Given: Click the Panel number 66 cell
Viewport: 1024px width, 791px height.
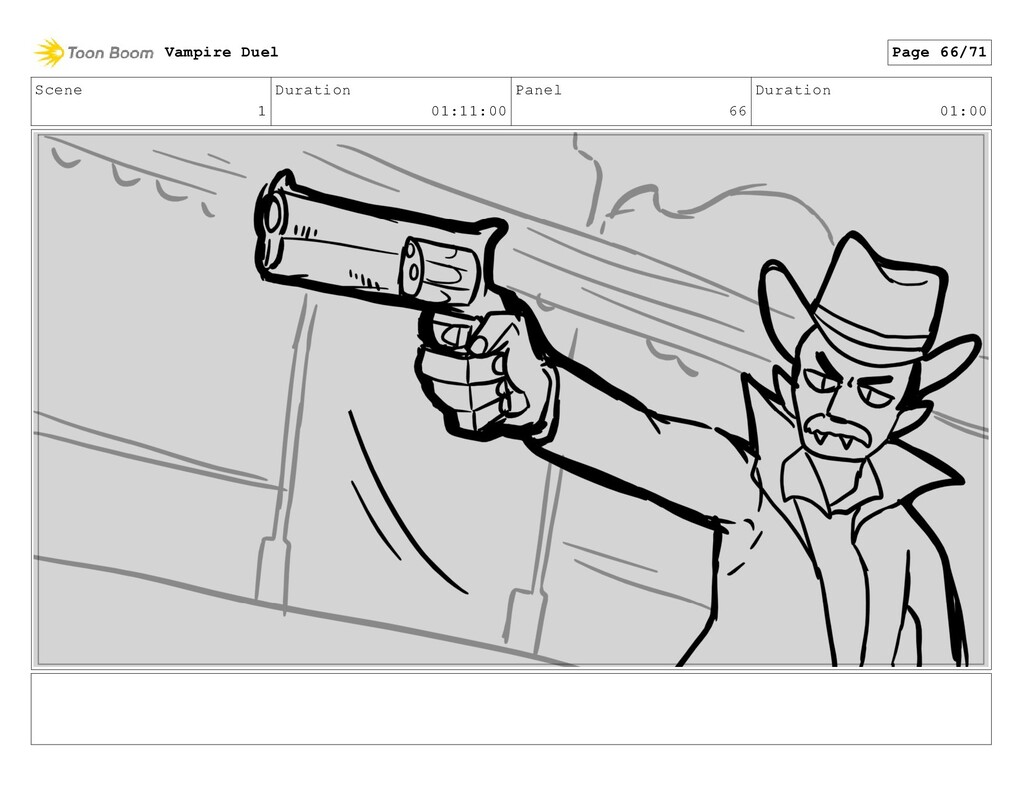Looking at the screenshot, I should tap(631, 101).
